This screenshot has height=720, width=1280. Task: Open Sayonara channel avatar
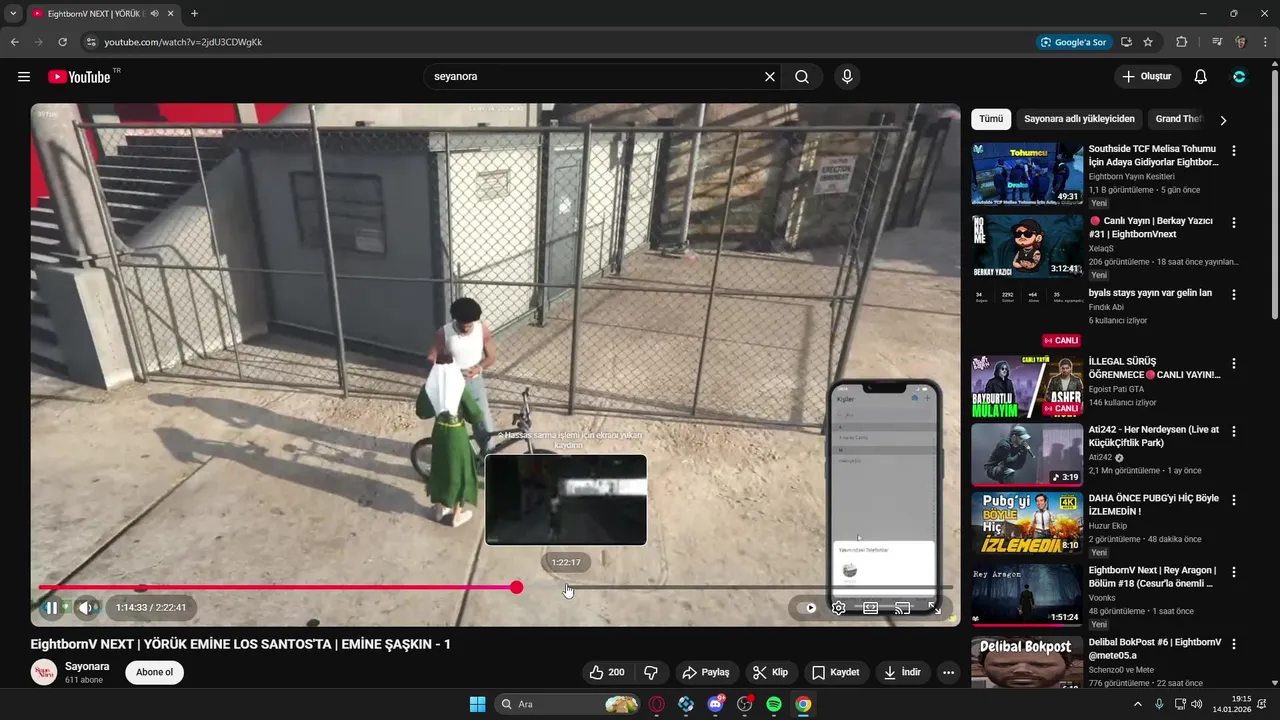coord(44,672)
